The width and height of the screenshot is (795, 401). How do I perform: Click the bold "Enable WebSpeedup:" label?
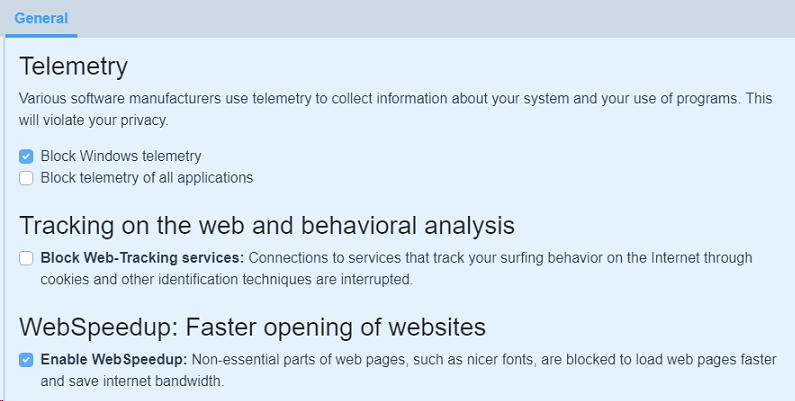113,359
